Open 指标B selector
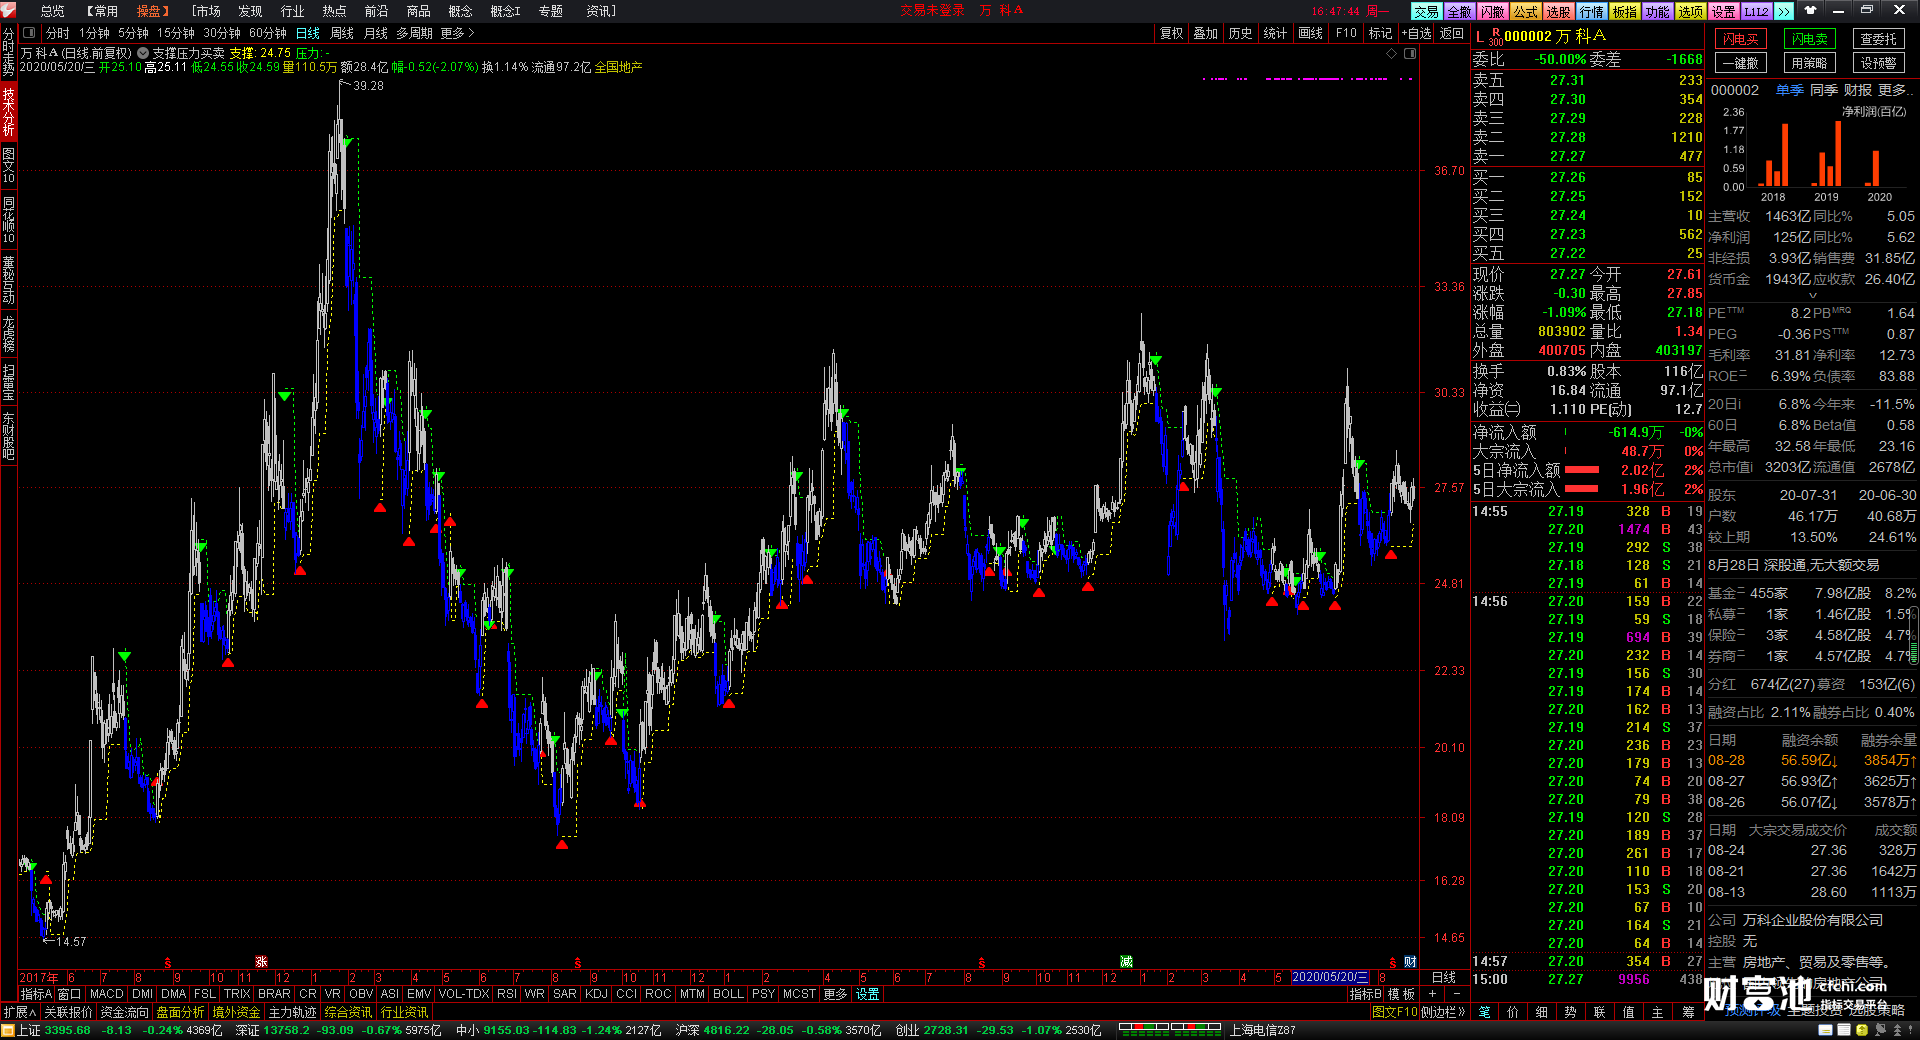1920x1040 pixels. coord(1365,994)
